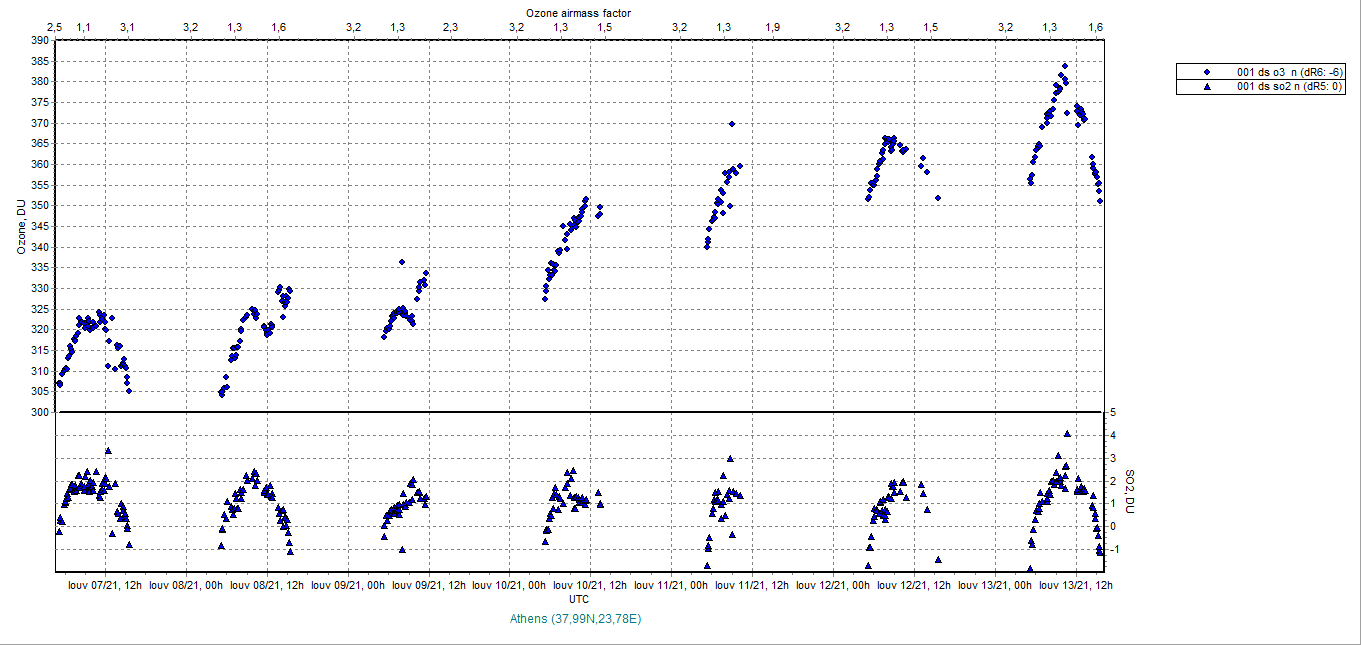Click the '07/21, 12h' time axis label
The height and width of the screenshot is (645, 1361).
116,585
